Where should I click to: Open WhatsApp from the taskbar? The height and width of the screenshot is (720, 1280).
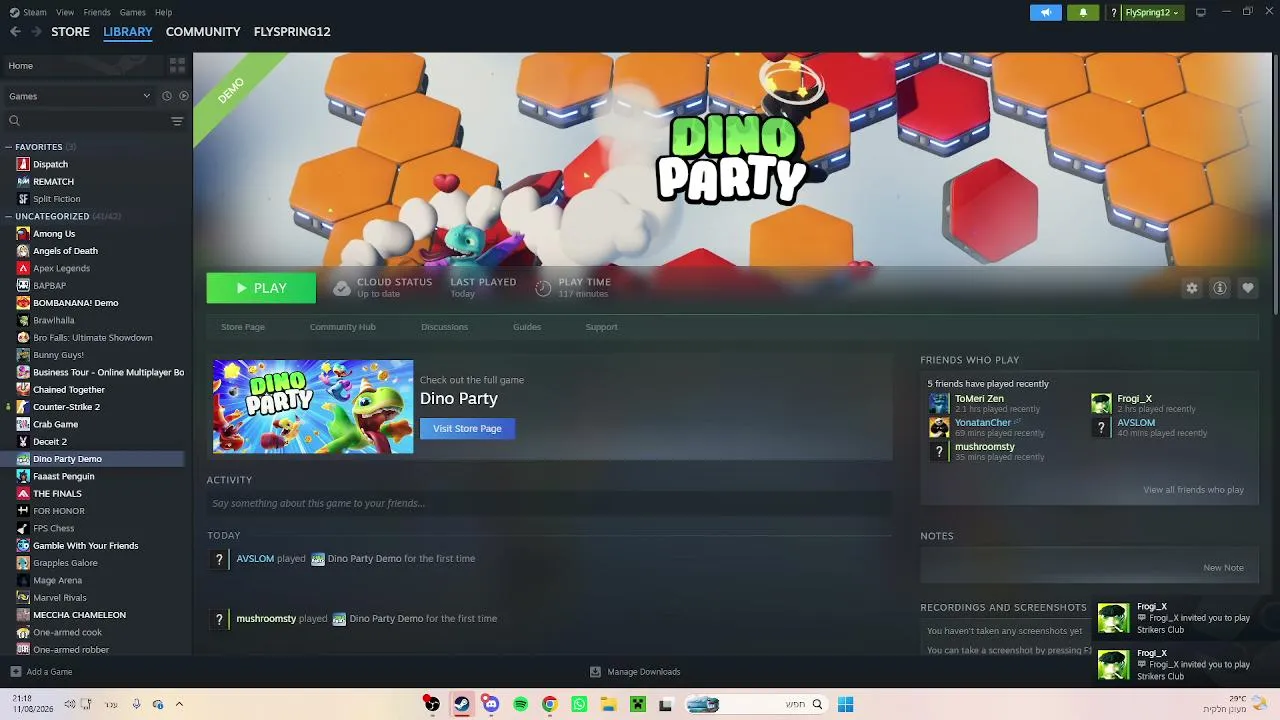pos(579,704)
